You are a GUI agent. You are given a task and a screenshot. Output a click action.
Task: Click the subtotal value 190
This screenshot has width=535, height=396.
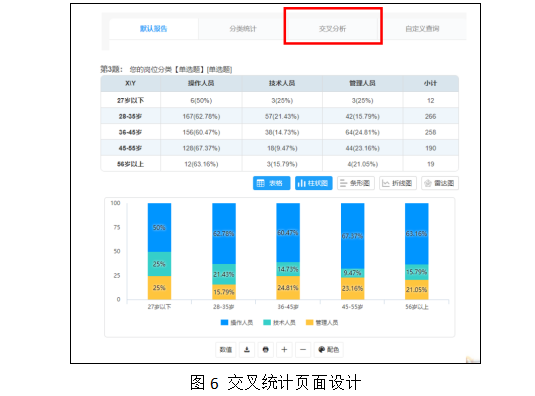click(431, 148)
